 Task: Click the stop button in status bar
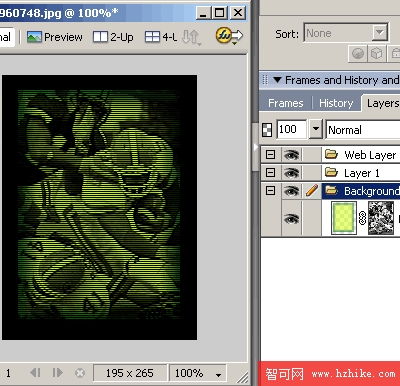tap(80, 373)
